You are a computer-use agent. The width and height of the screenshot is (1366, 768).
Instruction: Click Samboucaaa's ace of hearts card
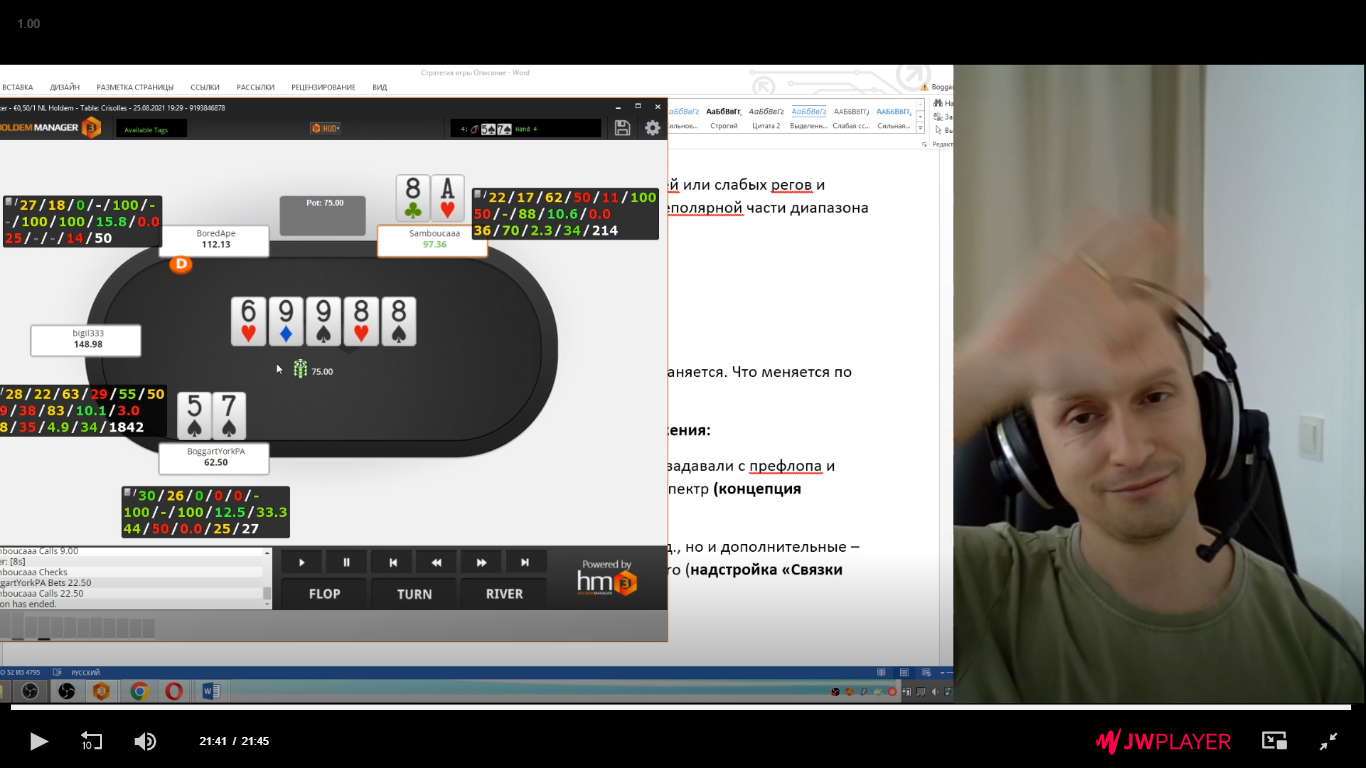click(x=449, y=198)
